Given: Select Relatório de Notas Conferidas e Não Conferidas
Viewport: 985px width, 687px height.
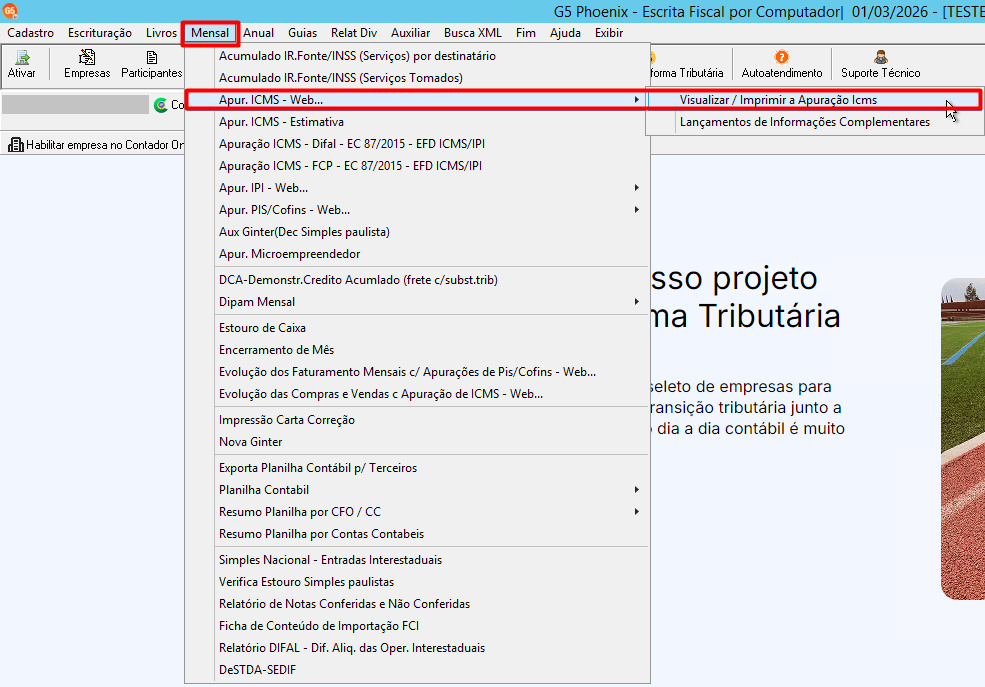Looking at the screenshot, I should pyautogui.click(x=417, y=604).
